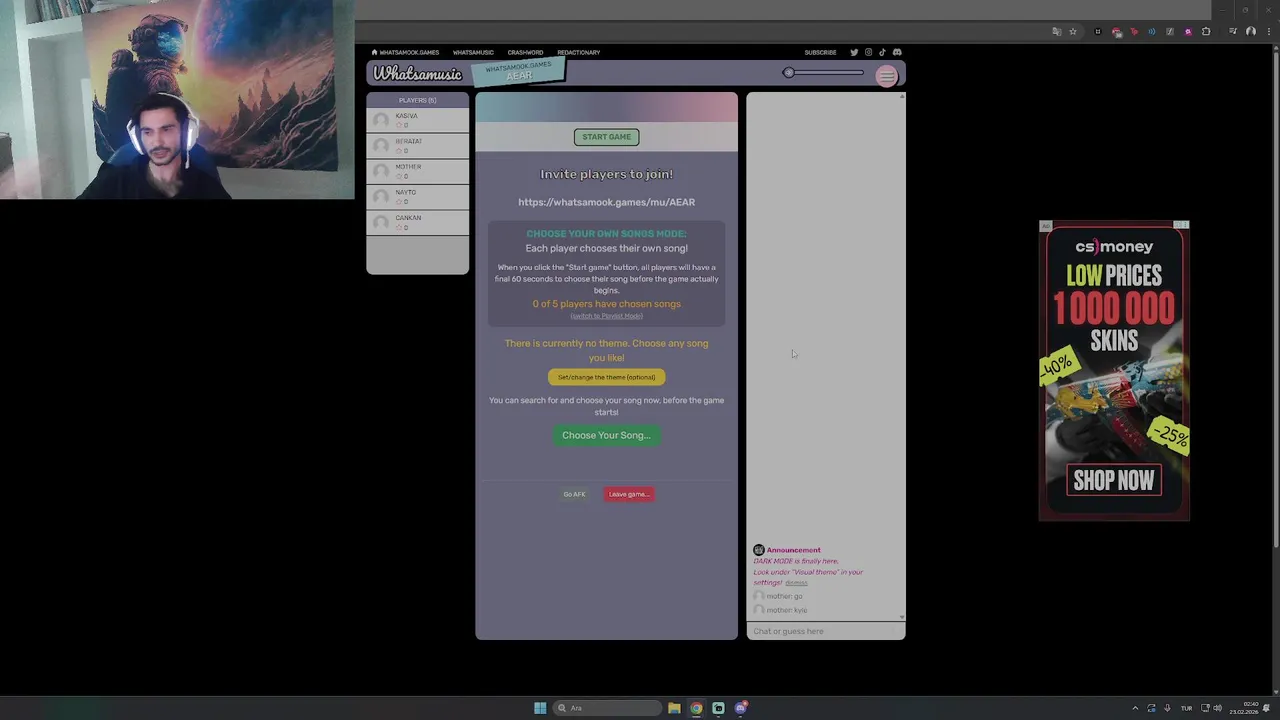Open Chrome extensions puzzle icon
Screen dimensions: 1280x720
[1206, 32]
